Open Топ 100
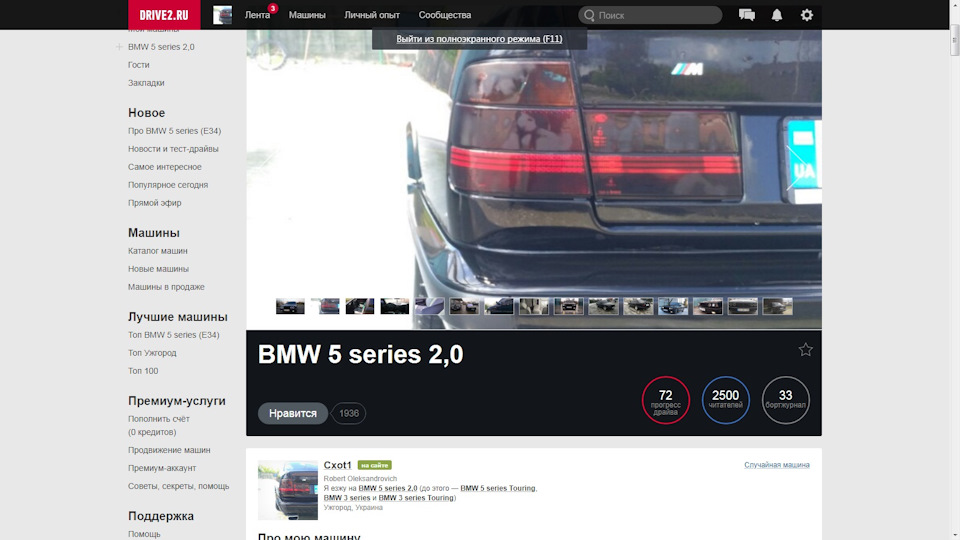 point(143,371)
